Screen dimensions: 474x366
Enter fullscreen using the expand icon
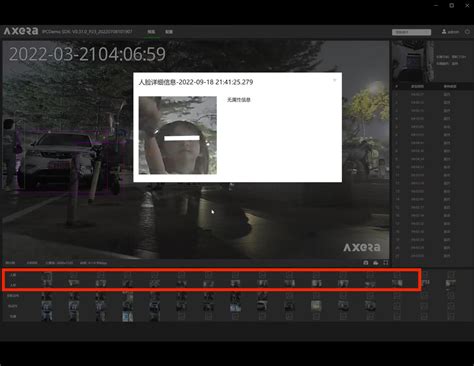click(x=386, y=263)
